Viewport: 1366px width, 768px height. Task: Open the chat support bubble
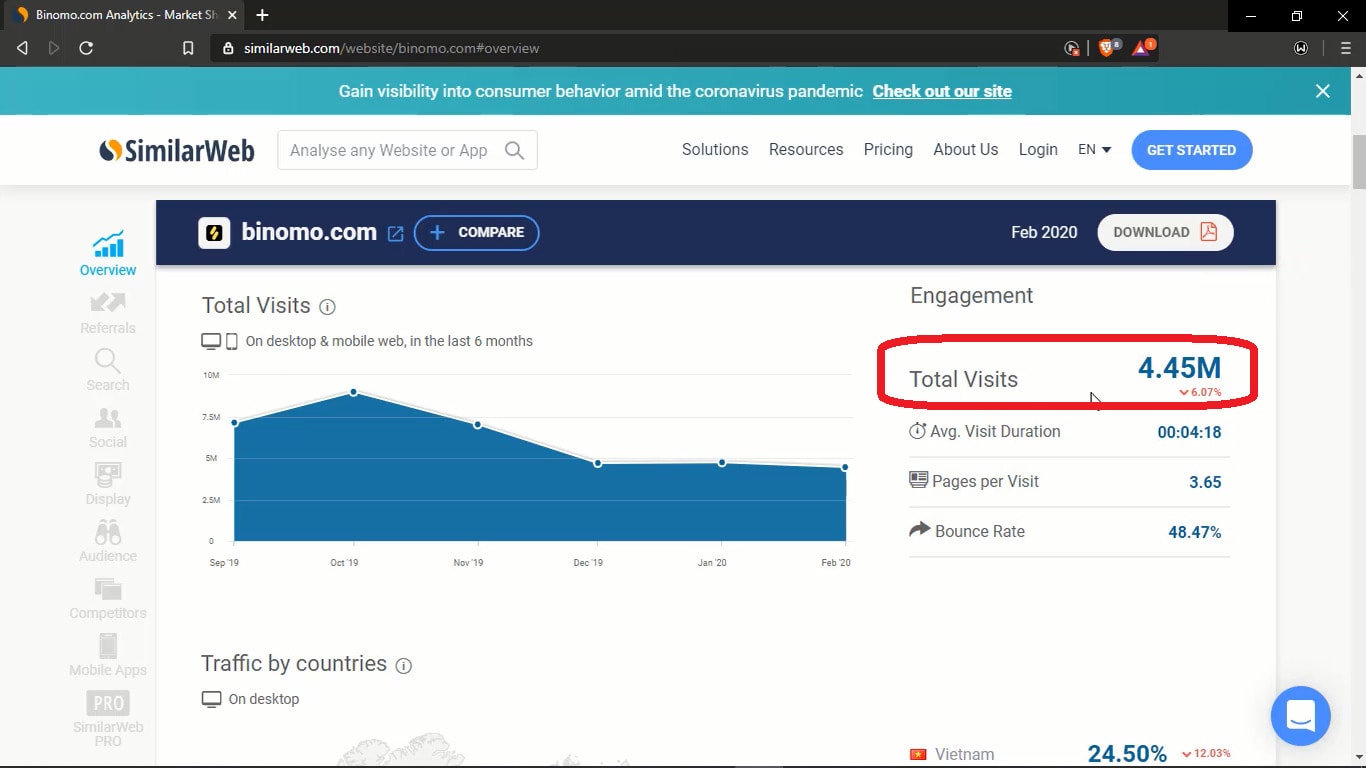[x=1300, y=716]
